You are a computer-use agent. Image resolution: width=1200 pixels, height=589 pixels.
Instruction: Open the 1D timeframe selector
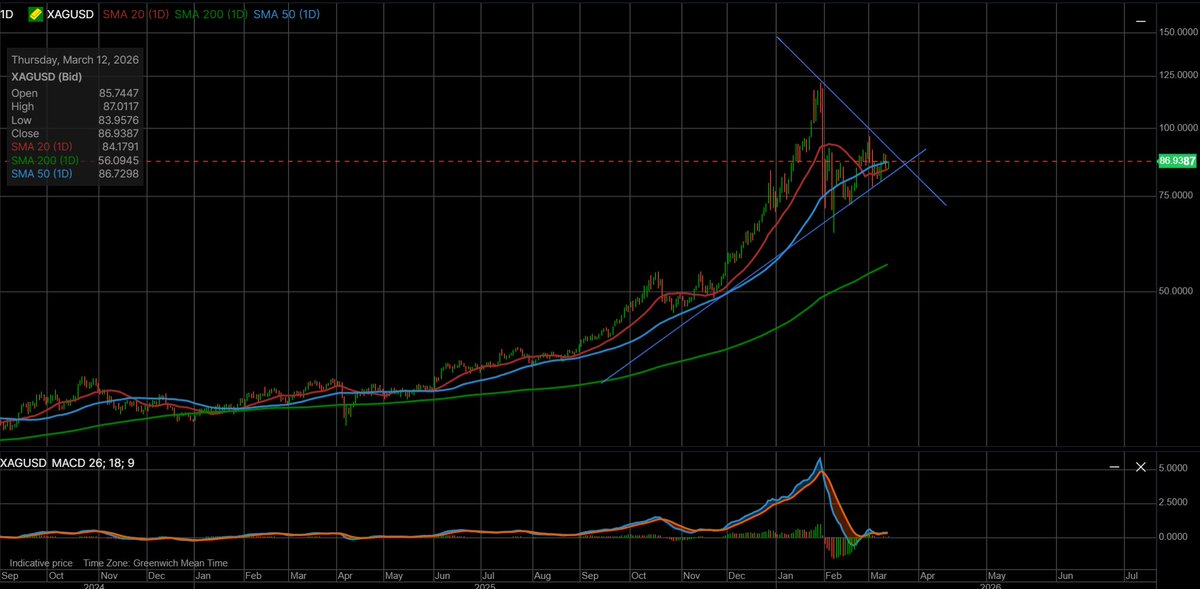point(7,15)
